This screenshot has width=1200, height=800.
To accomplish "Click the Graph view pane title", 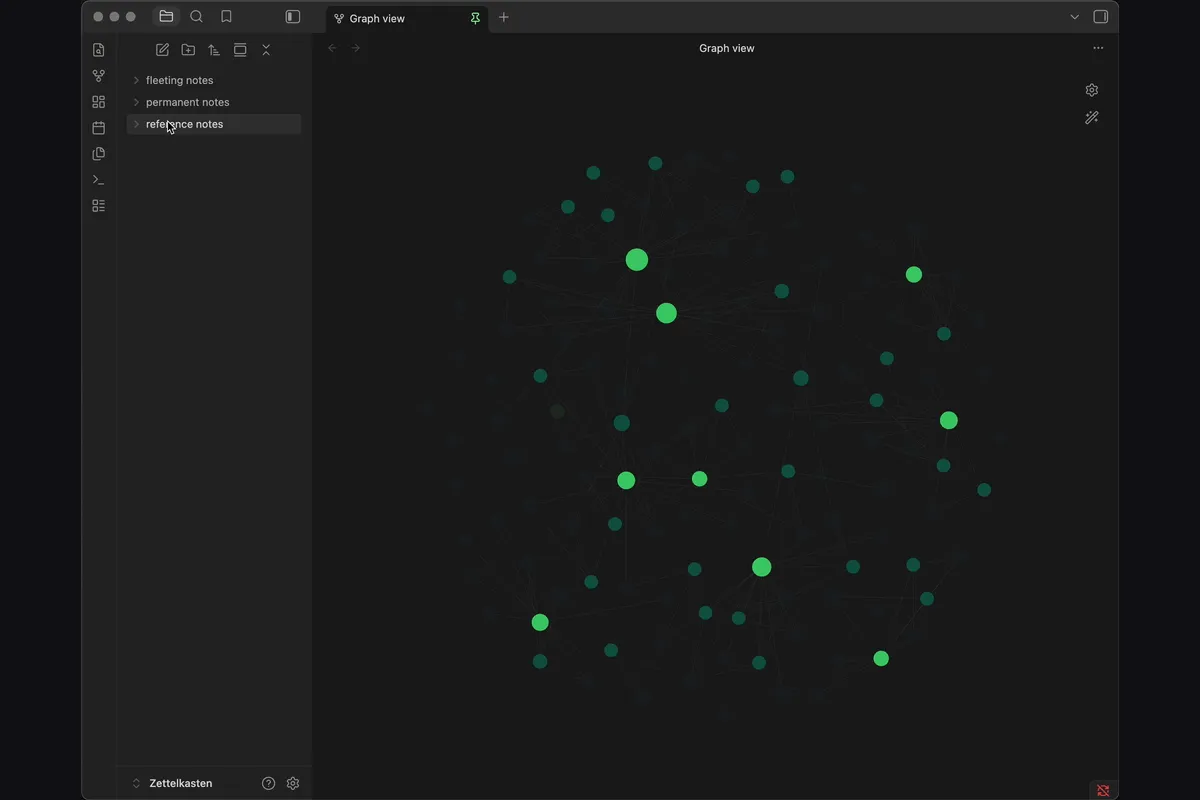I will [727, 48].
